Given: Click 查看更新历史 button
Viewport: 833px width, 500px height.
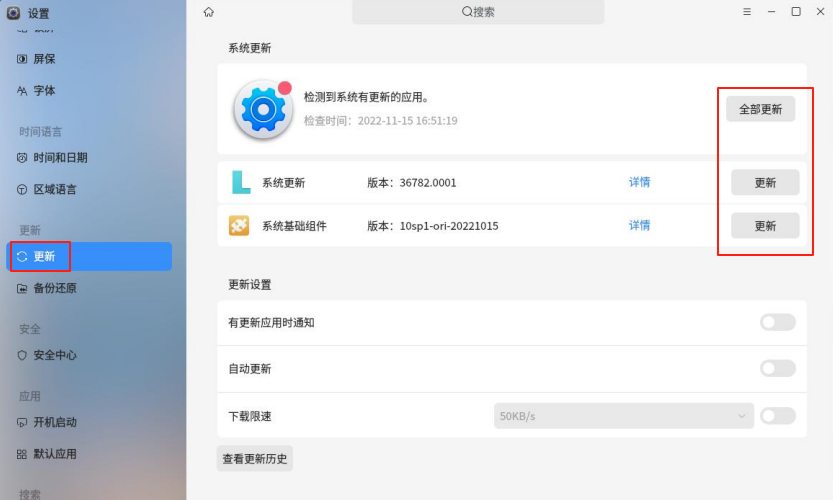Looking at the screenshot, I should pyautogui.click(x=255, y=459).
